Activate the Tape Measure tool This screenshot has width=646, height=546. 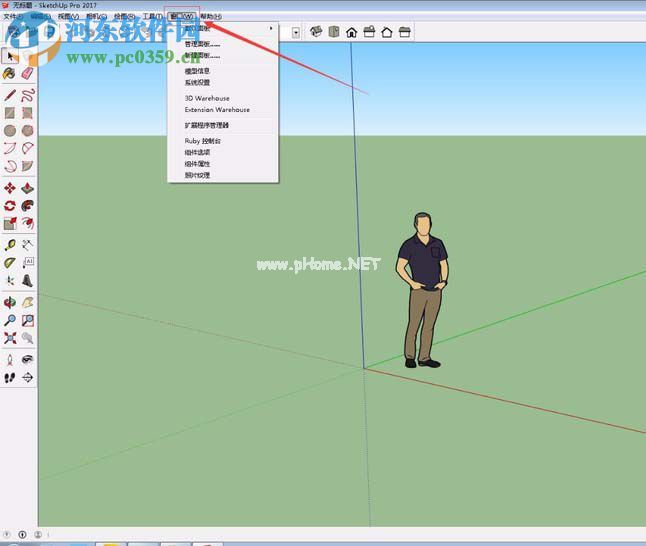click(10, 244)
